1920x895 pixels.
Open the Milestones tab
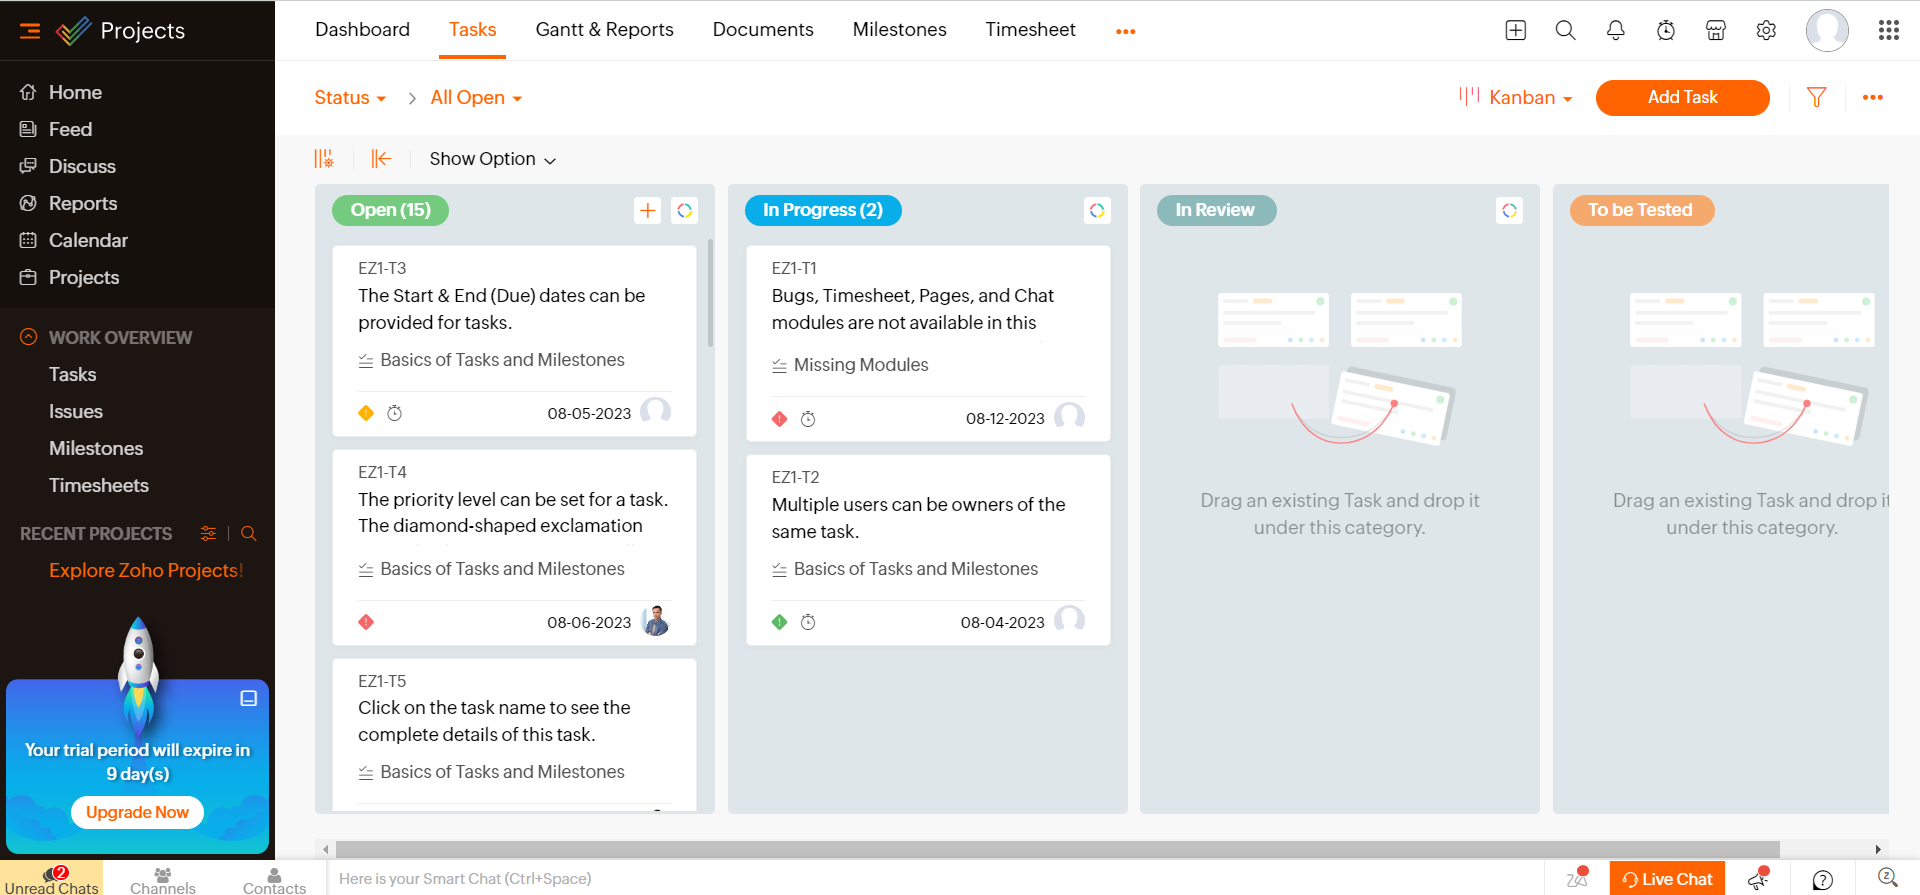pos(899,30)
